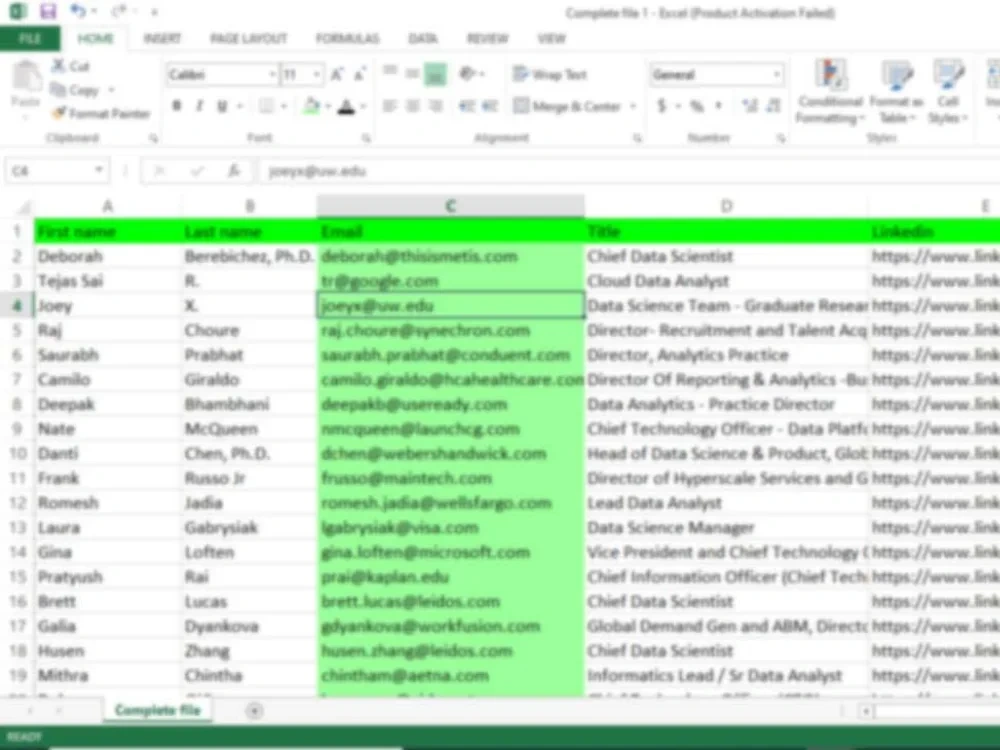
Task: Click the Font Color A swatch
Action: click(346, 106)
